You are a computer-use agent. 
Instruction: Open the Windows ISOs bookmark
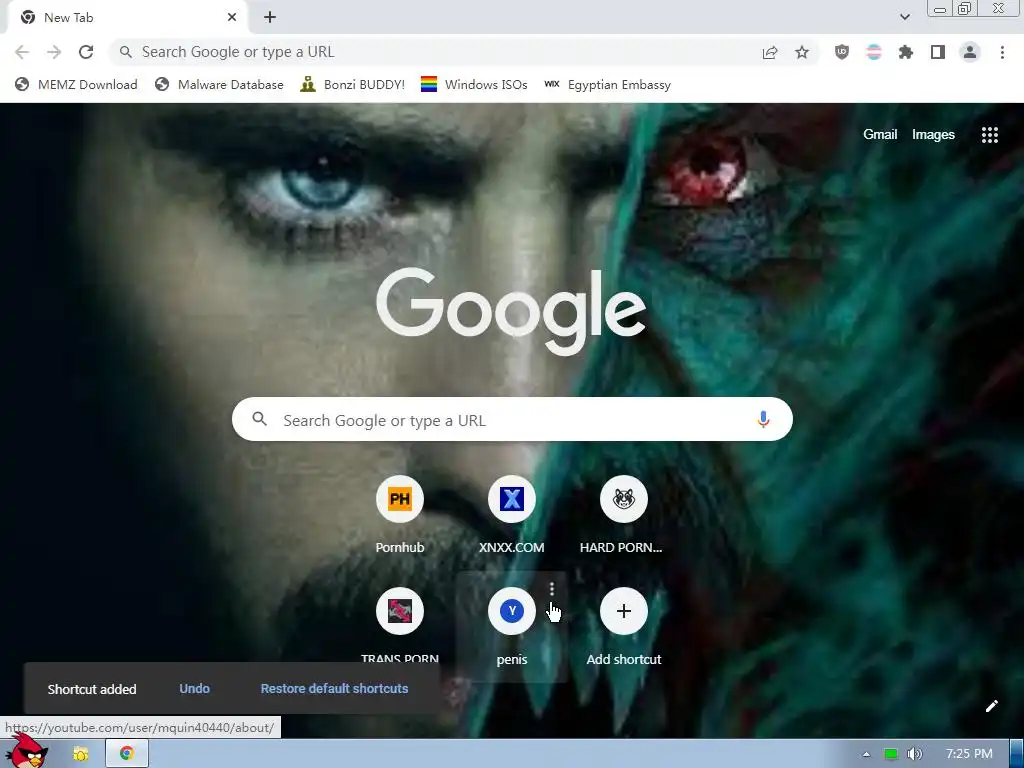point(474,84)
